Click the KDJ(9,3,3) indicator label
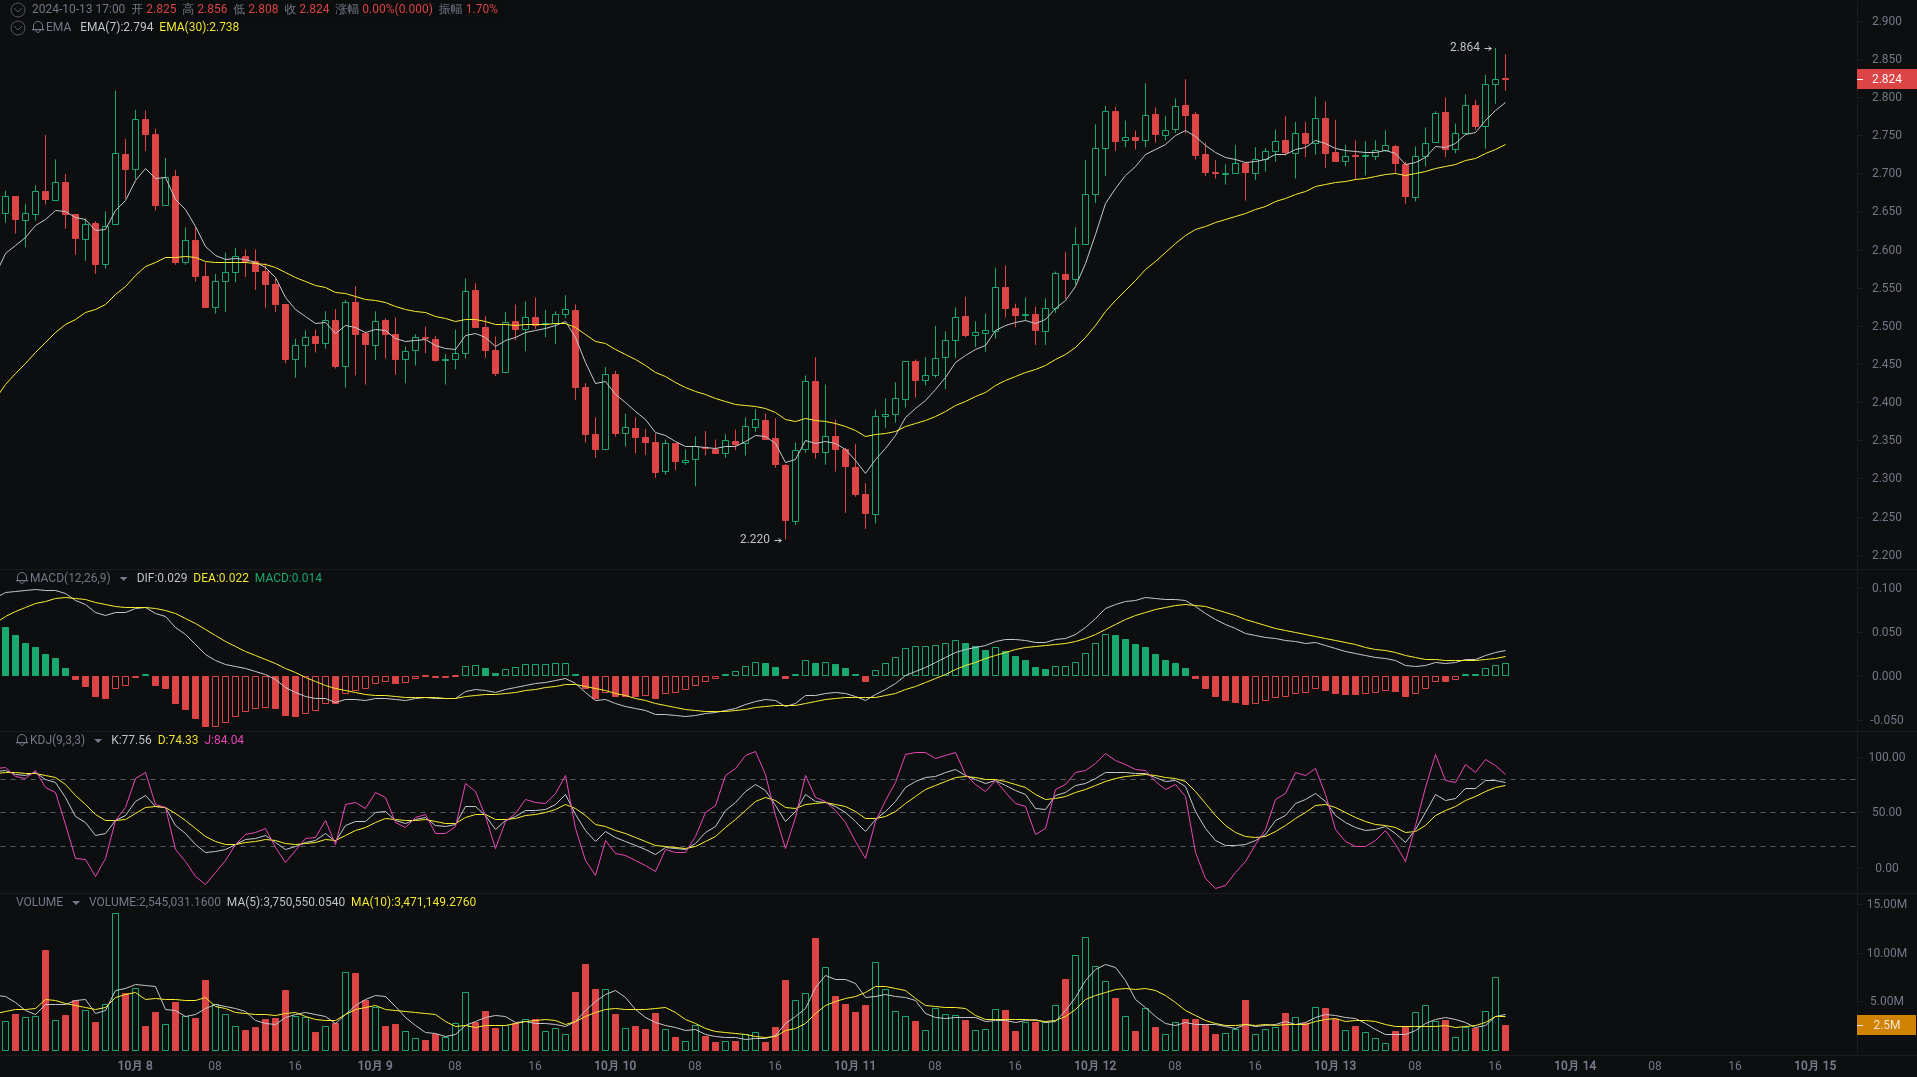 tap(57, 740)
